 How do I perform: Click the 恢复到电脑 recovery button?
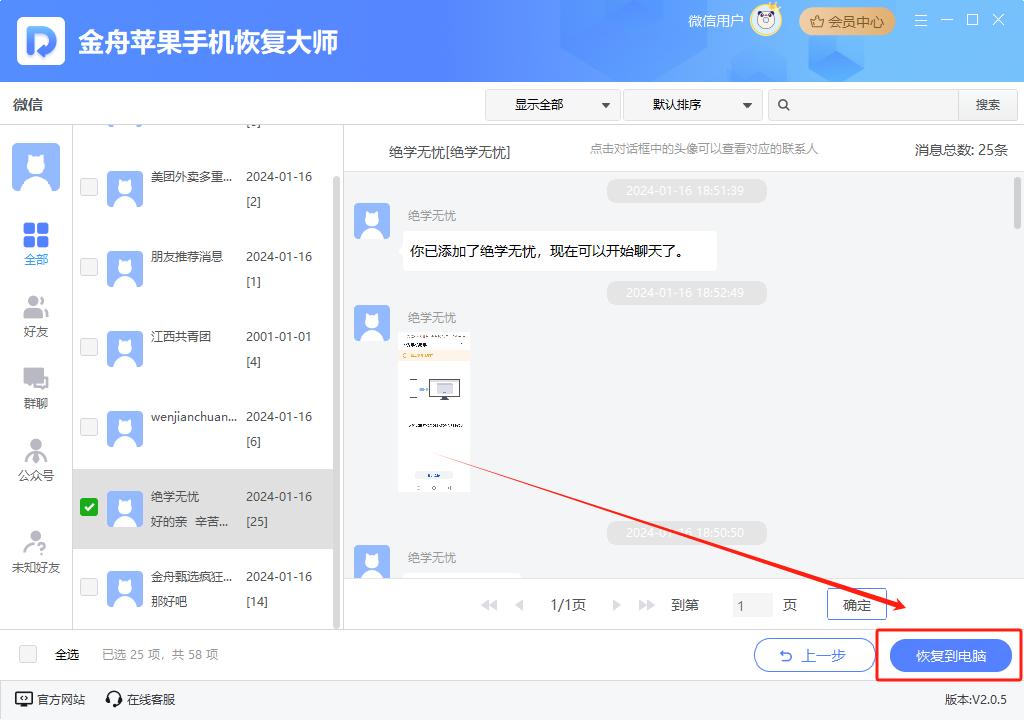[x=949, y=655]
